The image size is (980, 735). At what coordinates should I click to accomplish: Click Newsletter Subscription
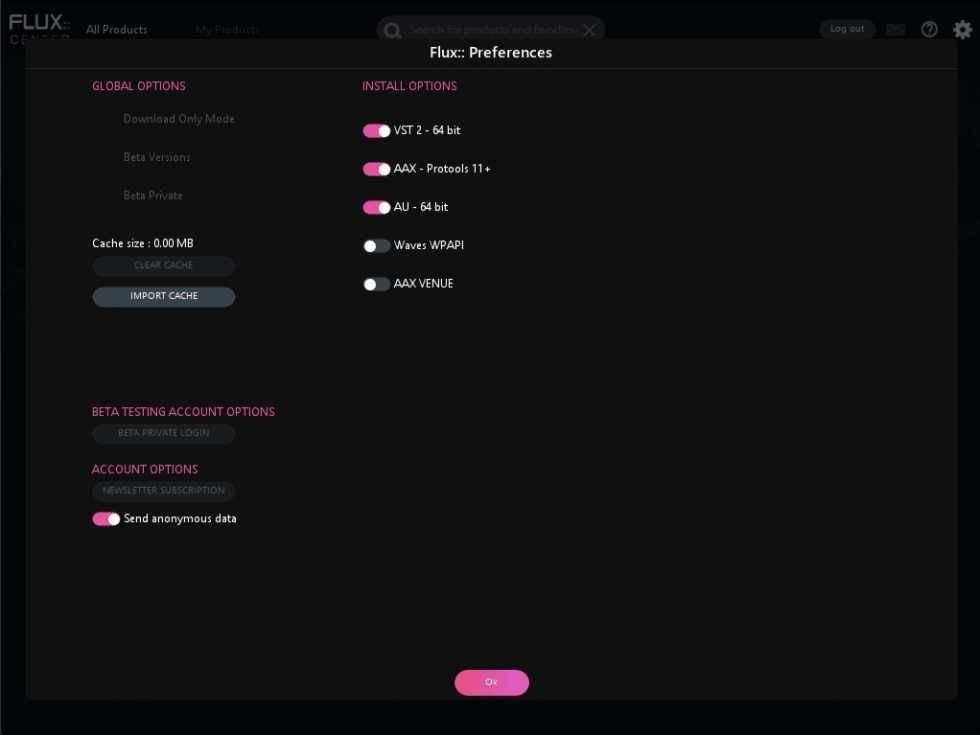click(x=163, y=491)
